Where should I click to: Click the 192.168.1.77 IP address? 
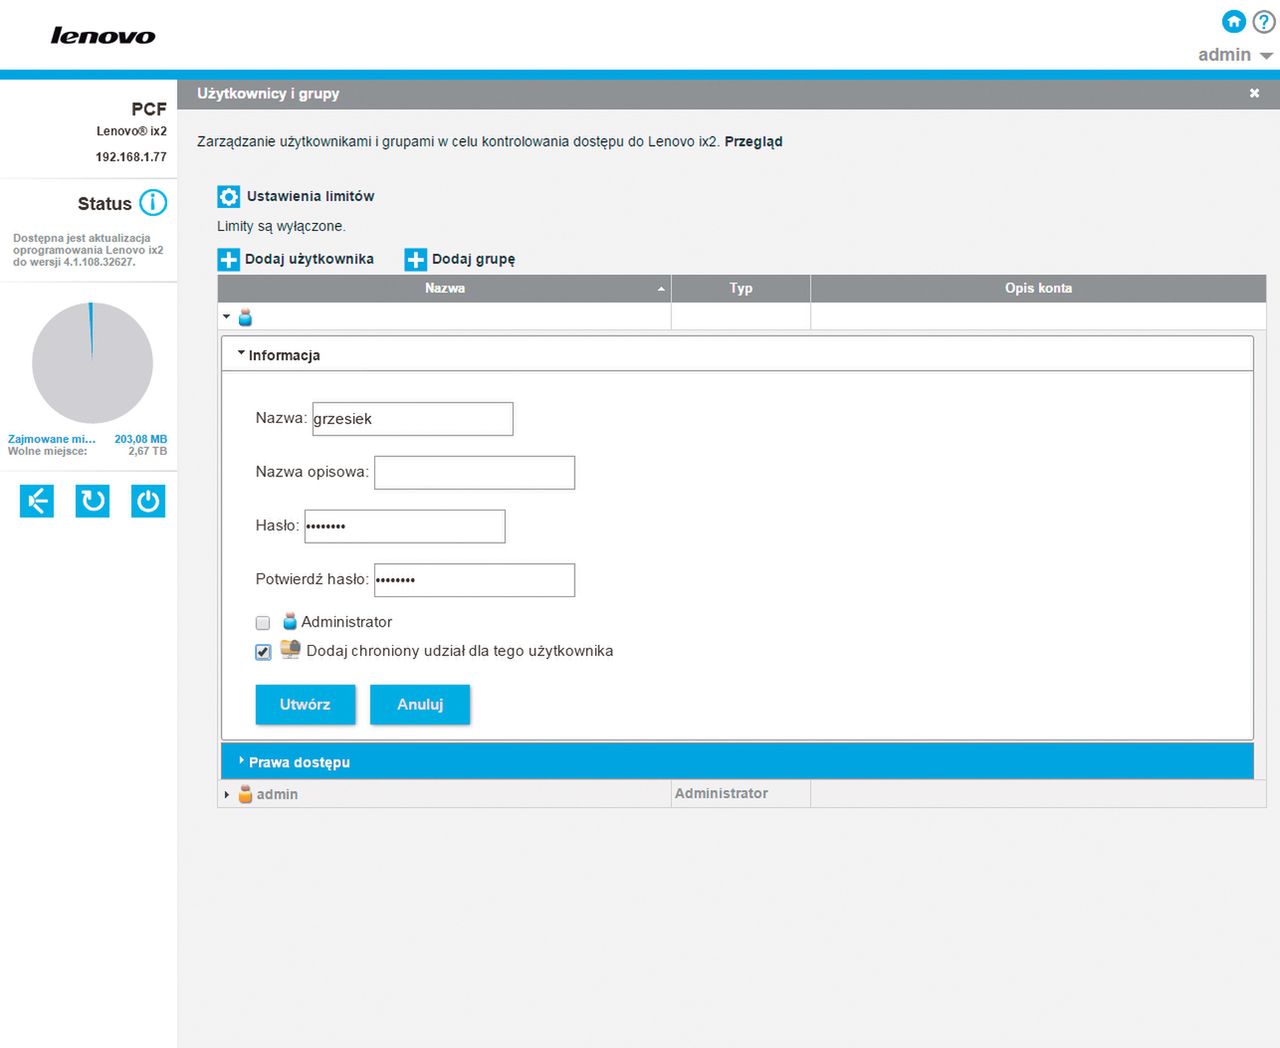click(131, 157)
